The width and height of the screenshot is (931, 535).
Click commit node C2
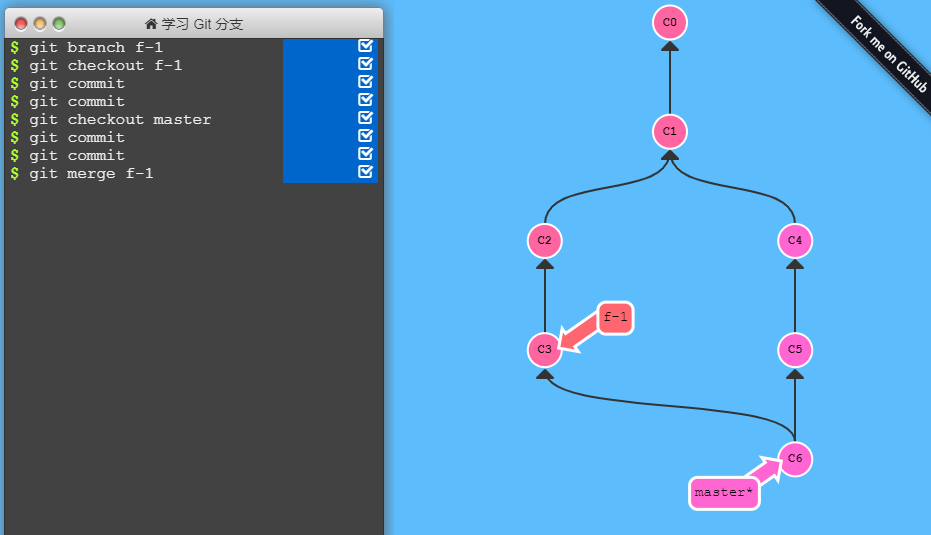544,240
